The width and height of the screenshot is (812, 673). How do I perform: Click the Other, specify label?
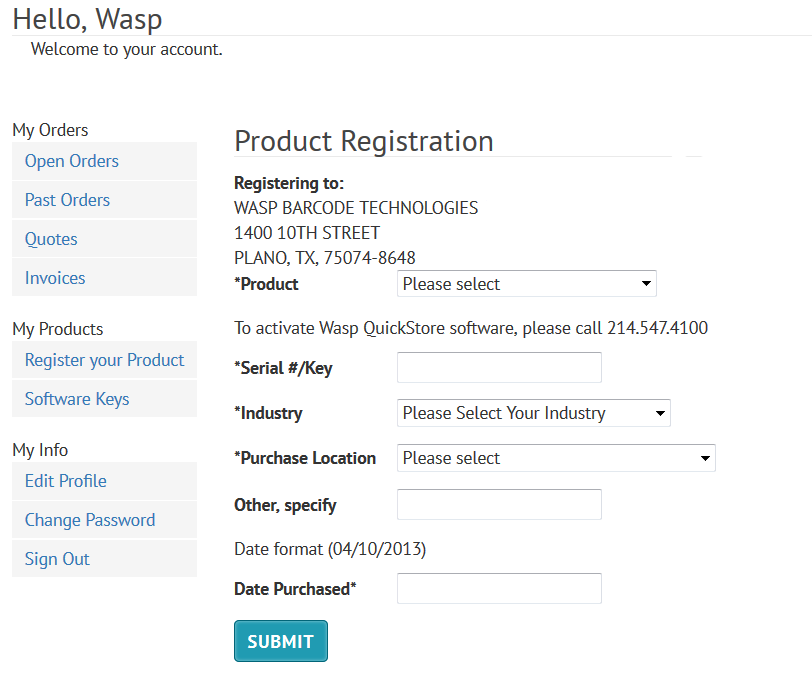[x=285, y=505]
